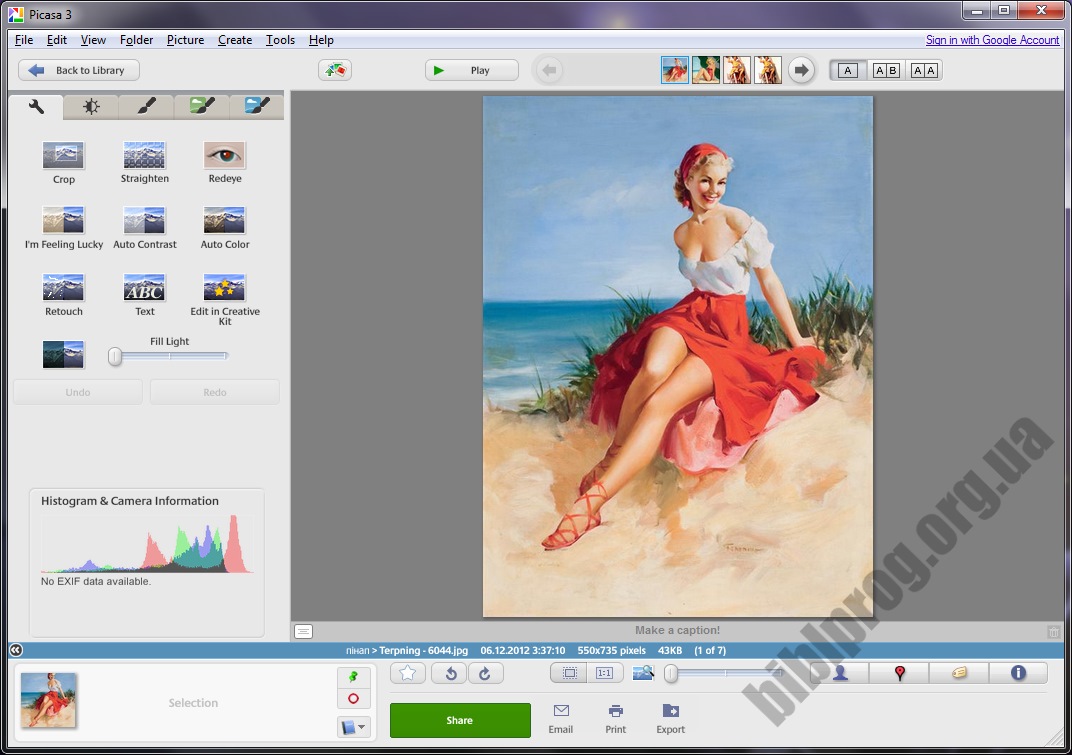This screenshot has height=755, width=1072.
Task: Collapse the bottom panel with double-arrow button
Action: pos(15,650)
